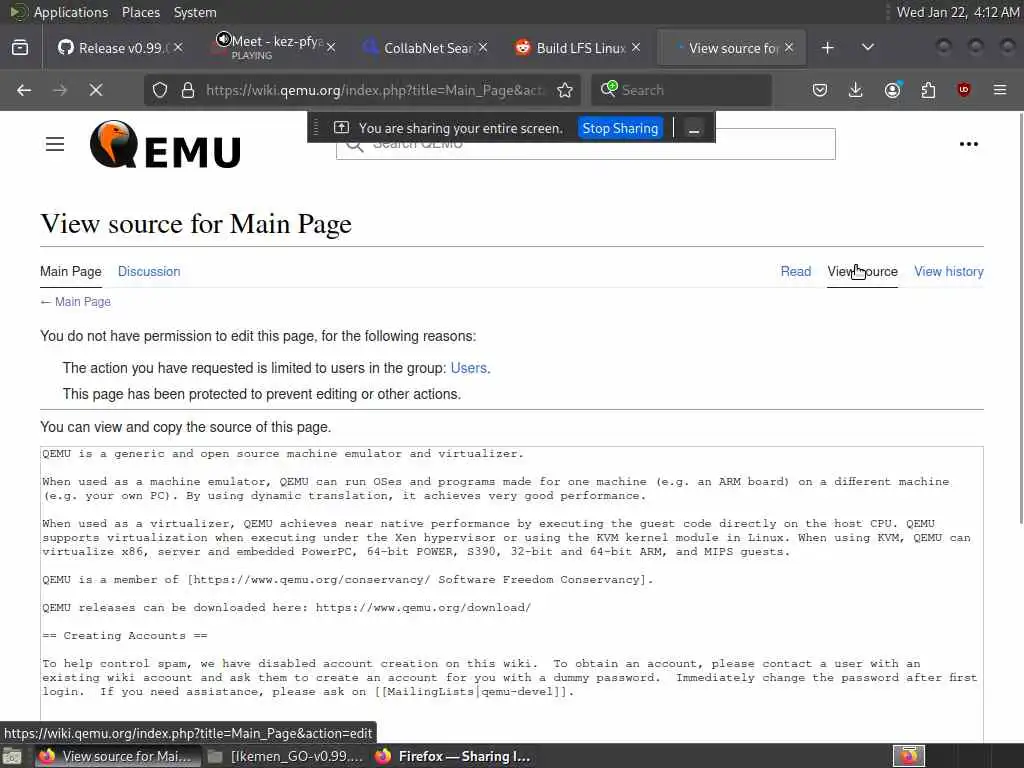Focus the Search QEMU field
This screenshot has width=1024, height=768.
point(586,144)
